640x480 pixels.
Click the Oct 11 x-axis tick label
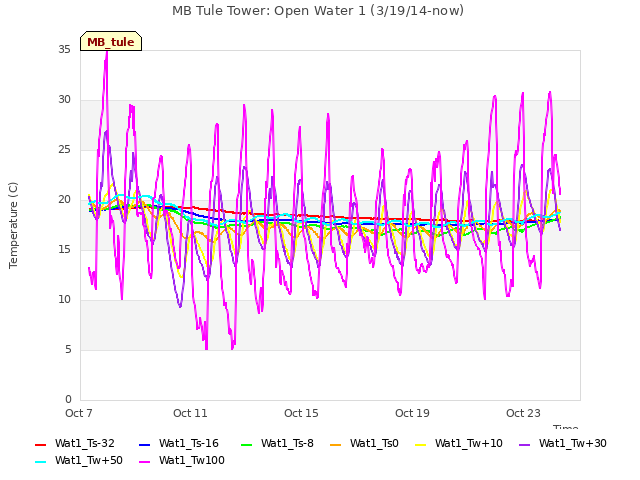[x=190, y=413]
